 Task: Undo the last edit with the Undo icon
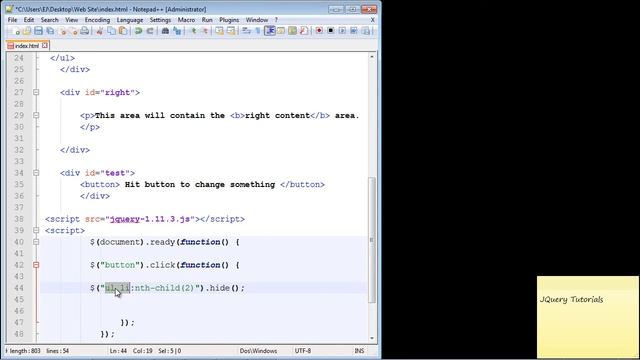pyautogui.click(x=138, y=31)
